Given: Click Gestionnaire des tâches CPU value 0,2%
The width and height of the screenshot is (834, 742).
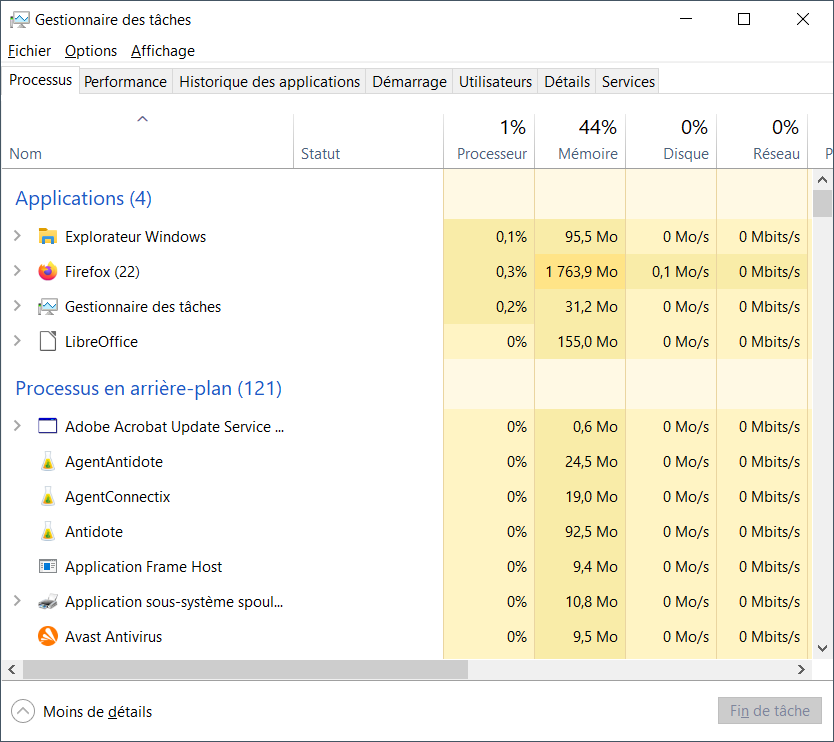Looking at the screenshot, I should click(511, 307).
